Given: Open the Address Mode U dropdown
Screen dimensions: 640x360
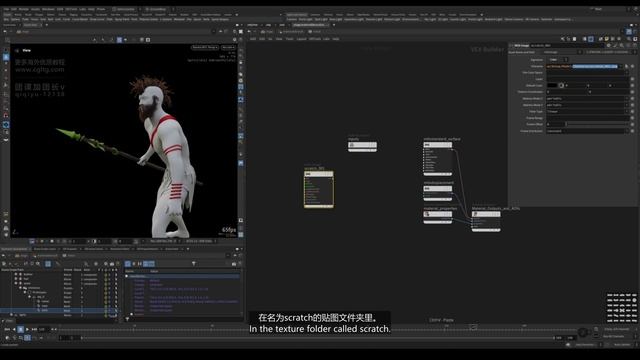Looking at the screenshot, I should pyautogui.click(x=588, y=98).
